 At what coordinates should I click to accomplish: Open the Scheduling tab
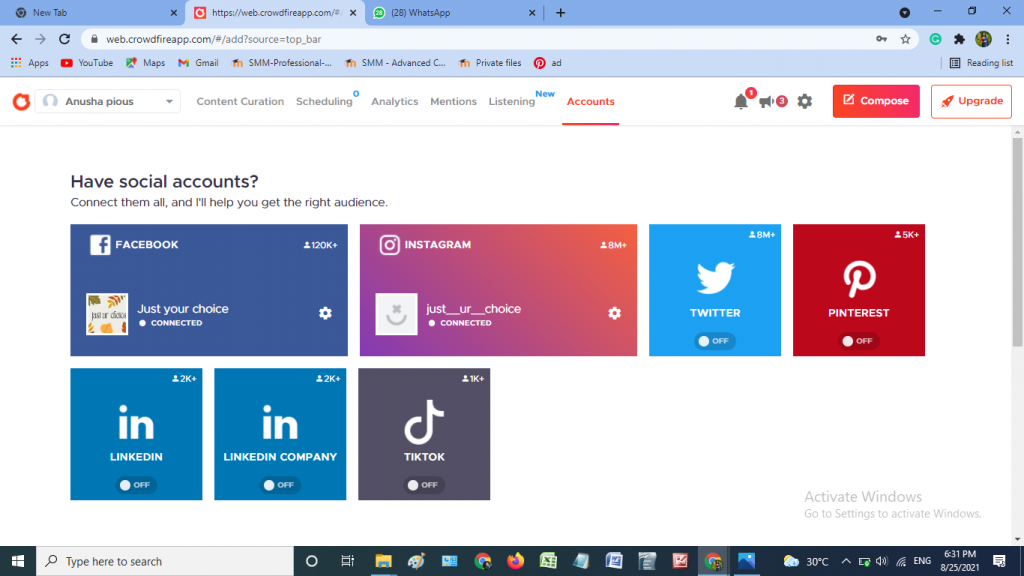click(324, 101)
